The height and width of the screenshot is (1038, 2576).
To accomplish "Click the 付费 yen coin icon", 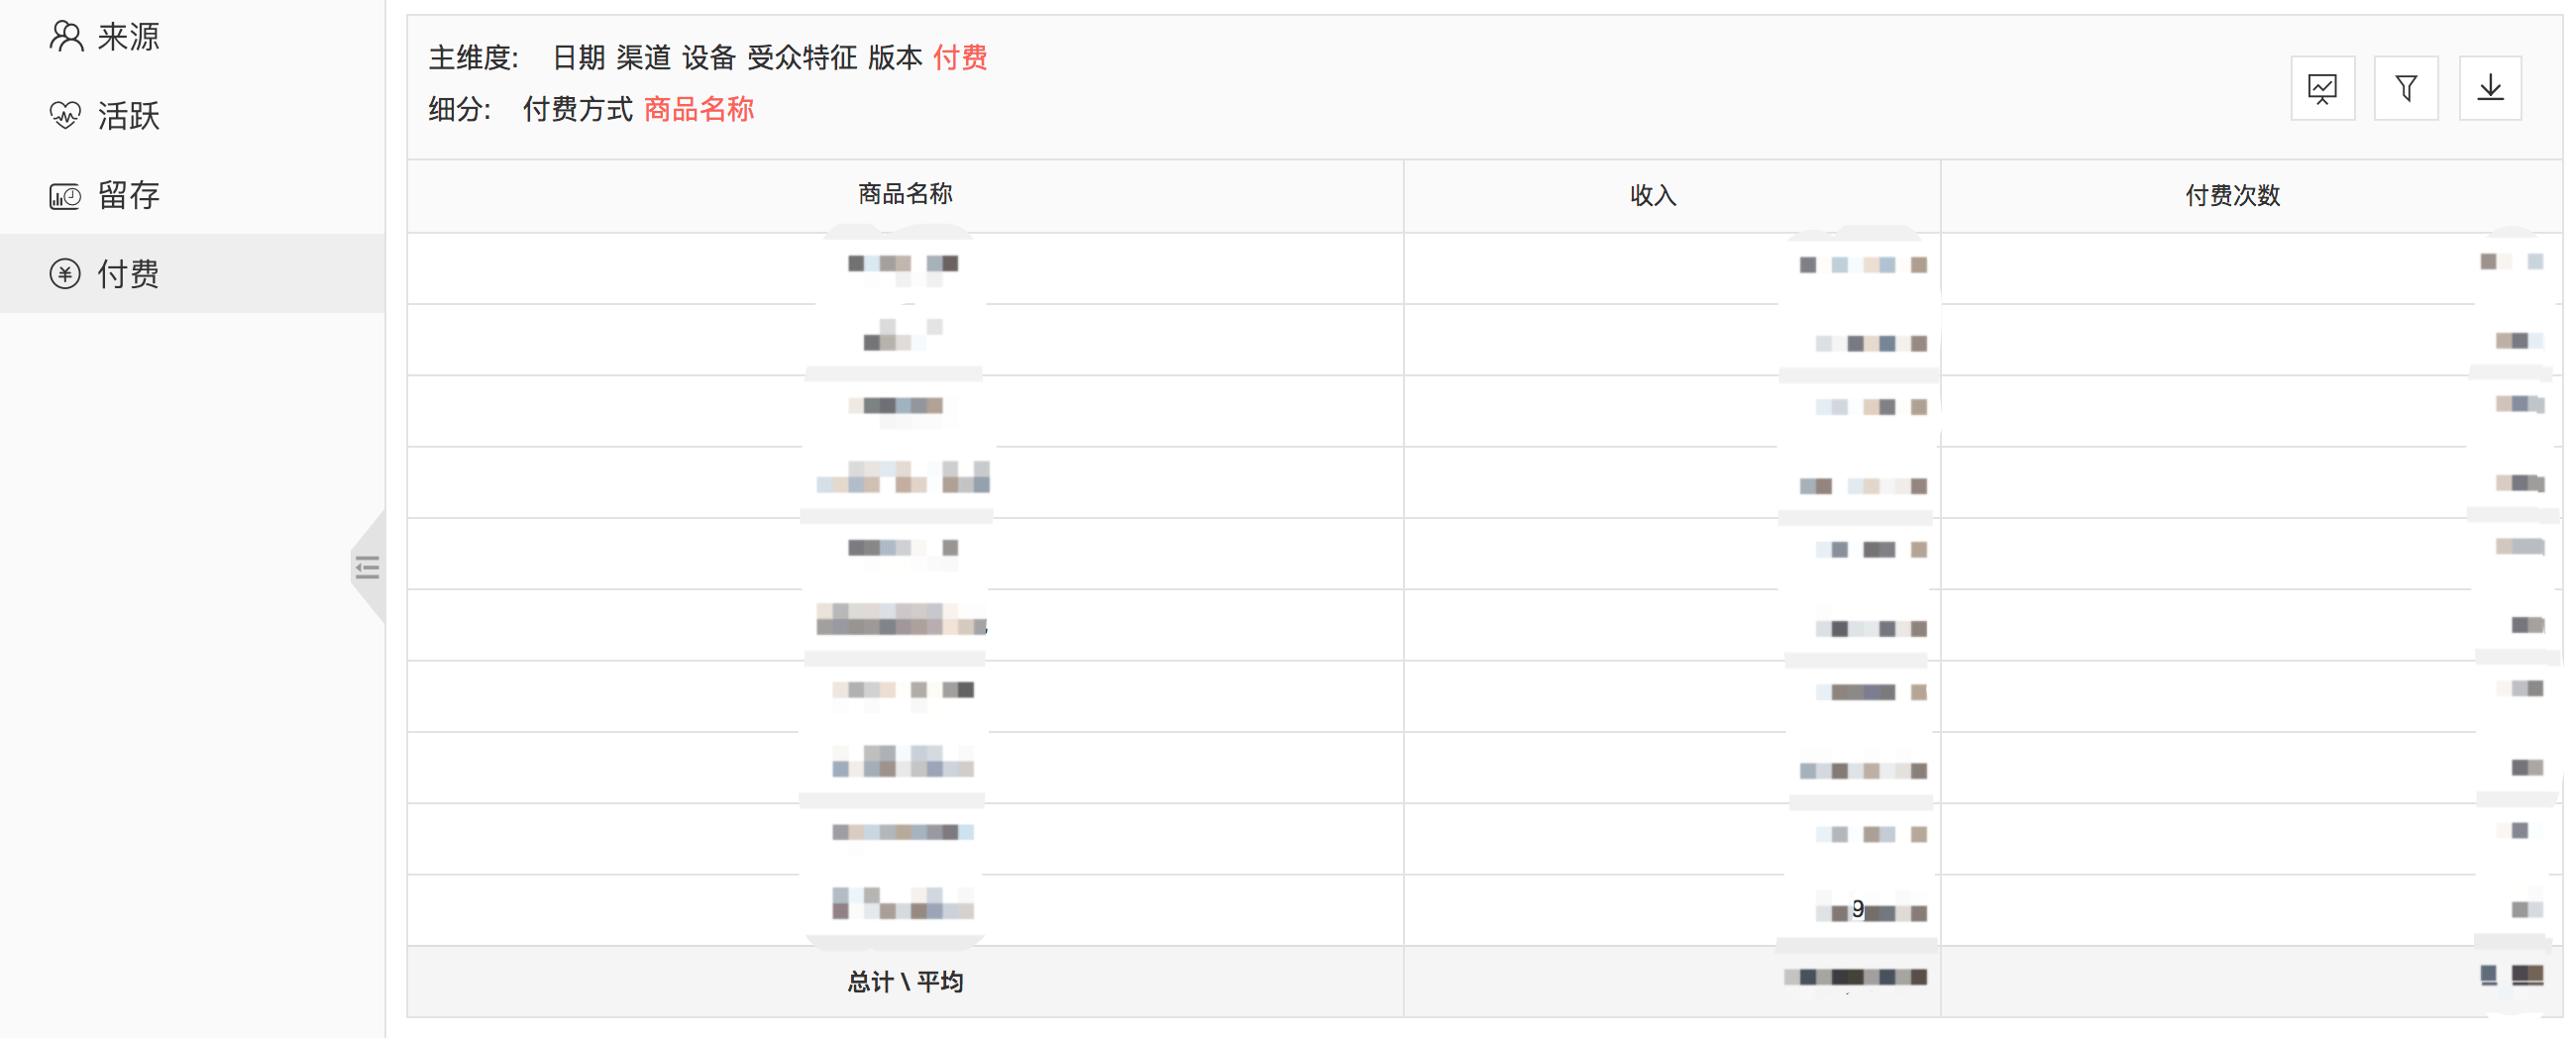I will [x=66, y=274].
